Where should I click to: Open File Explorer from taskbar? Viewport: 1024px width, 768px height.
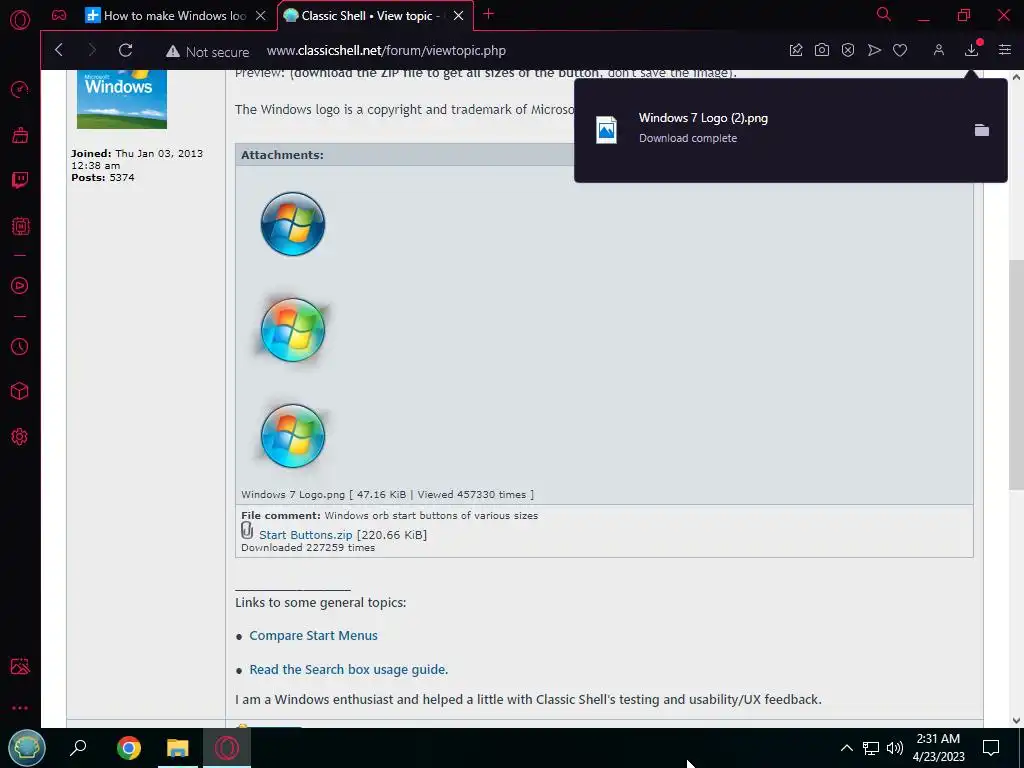click(178, 748)
